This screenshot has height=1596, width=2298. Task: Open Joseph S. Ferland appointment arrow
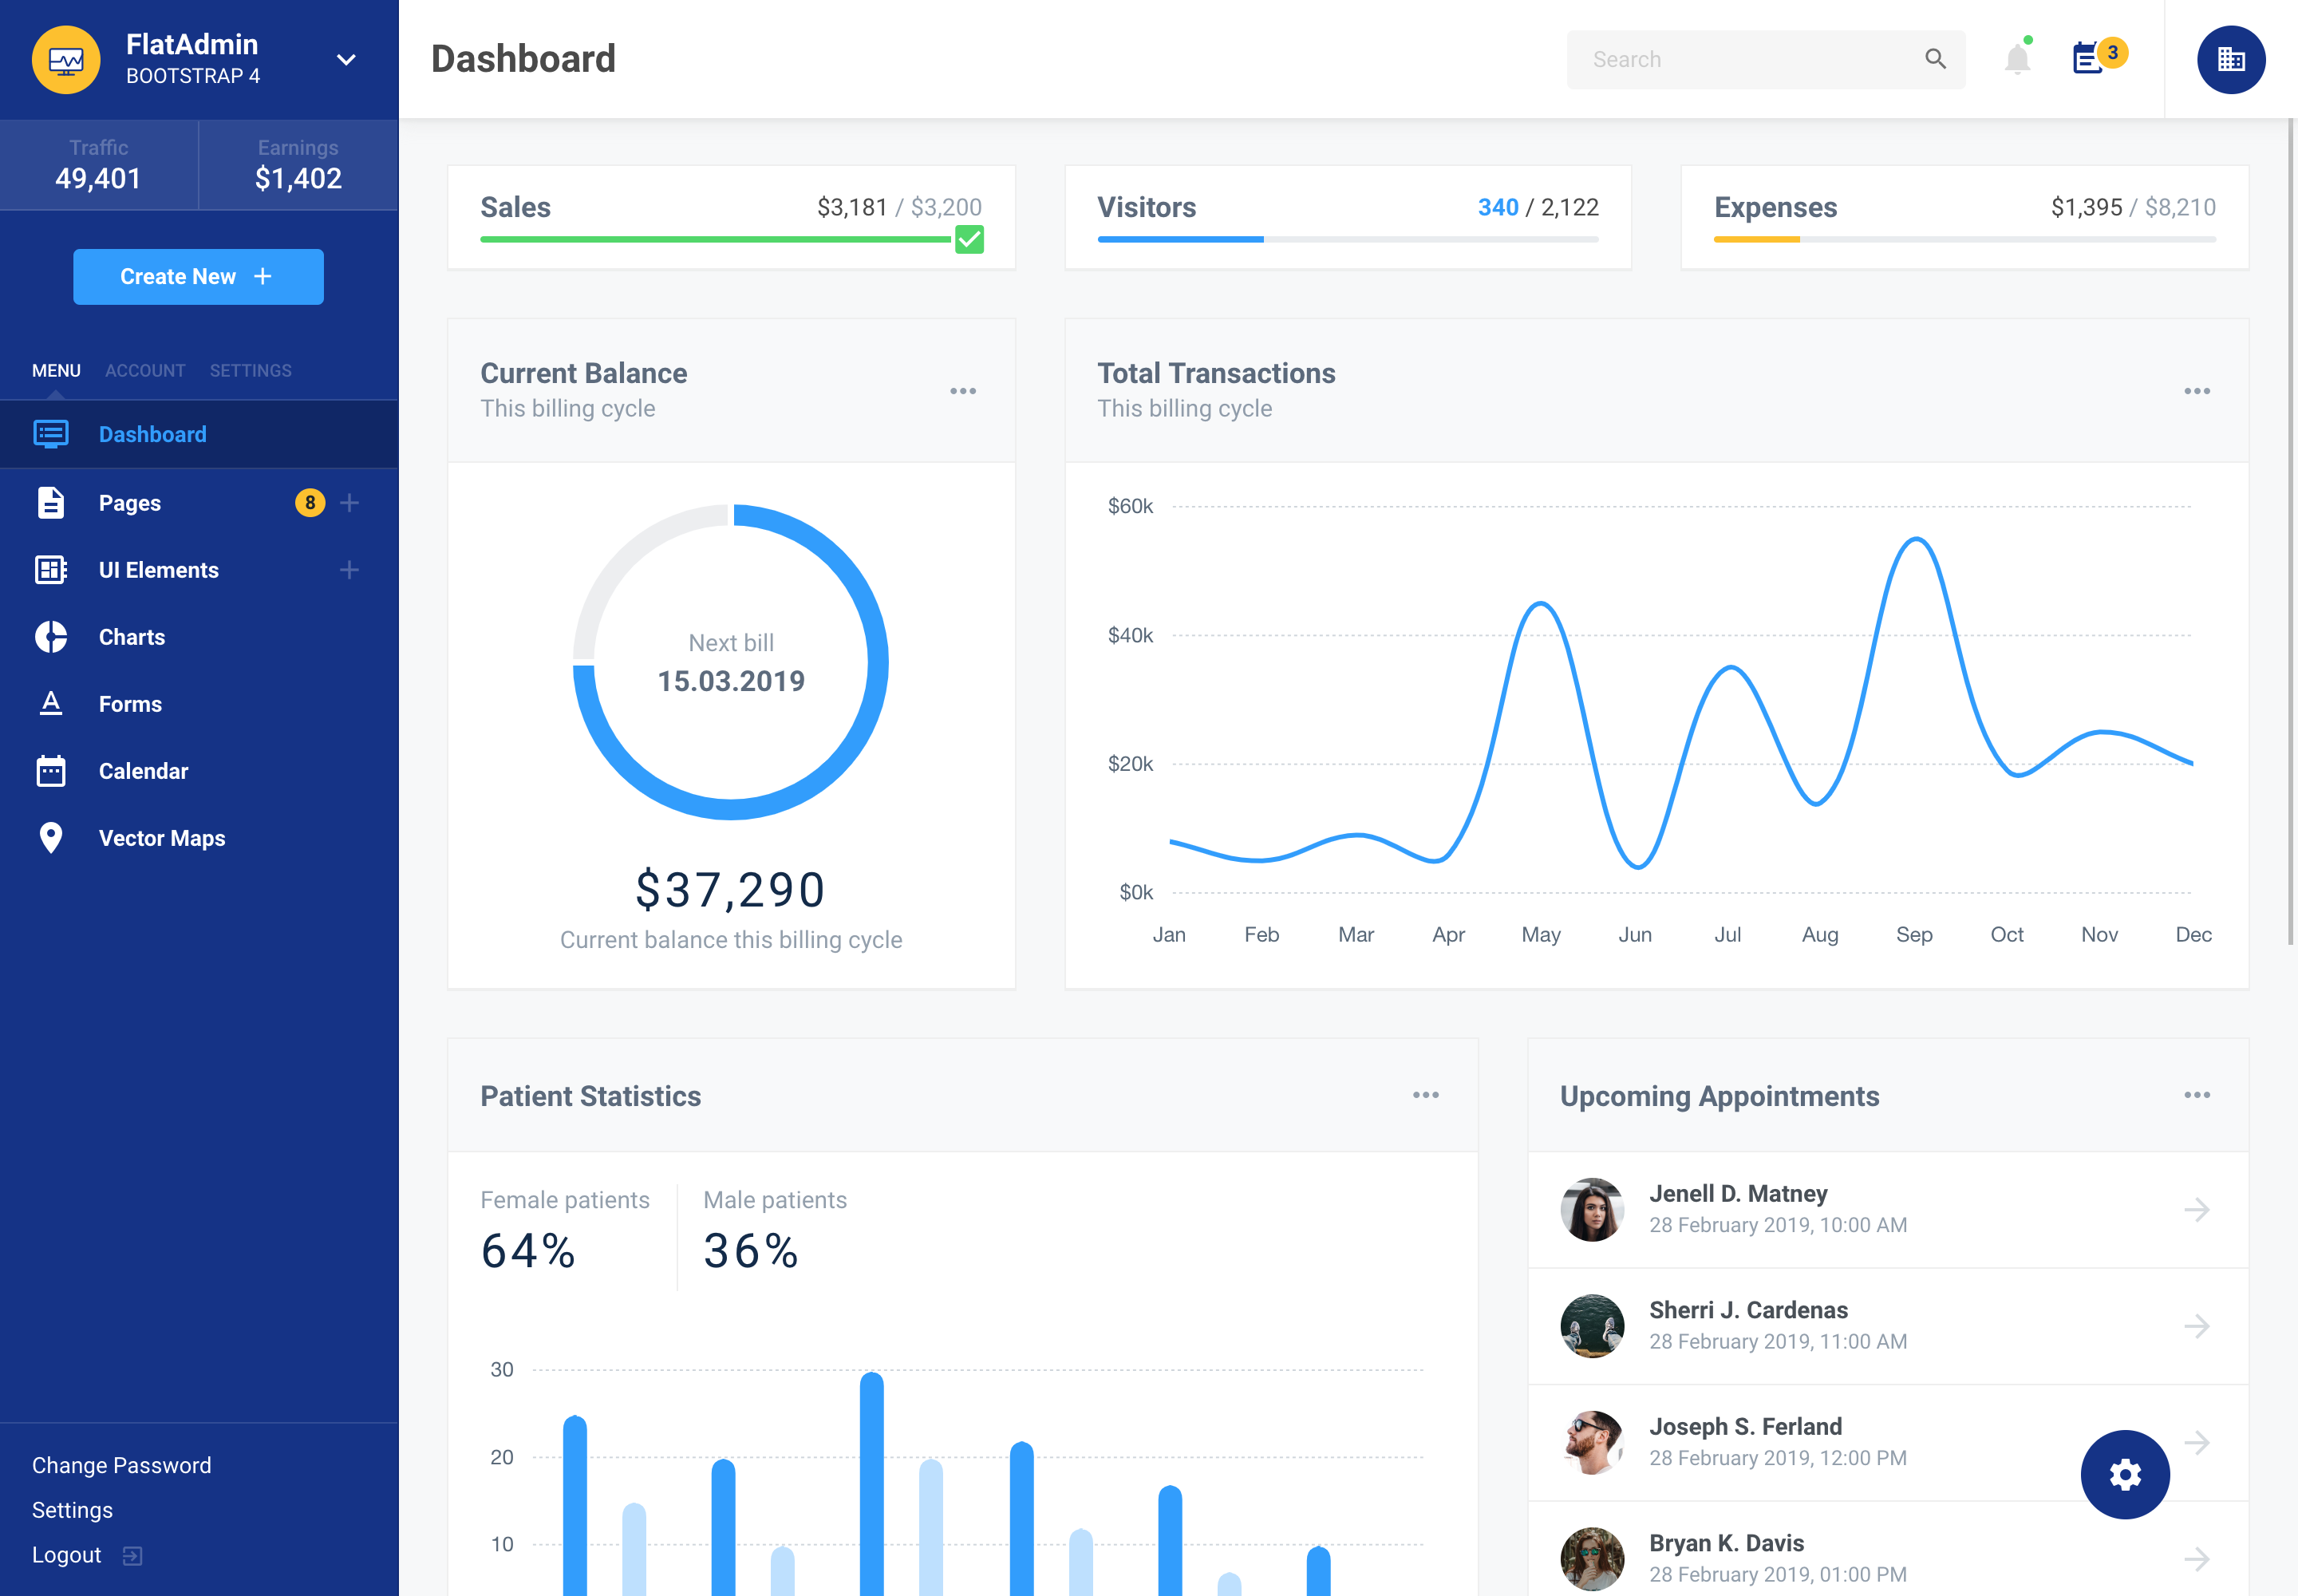pyautogui.click(x=2196, y=1443)
